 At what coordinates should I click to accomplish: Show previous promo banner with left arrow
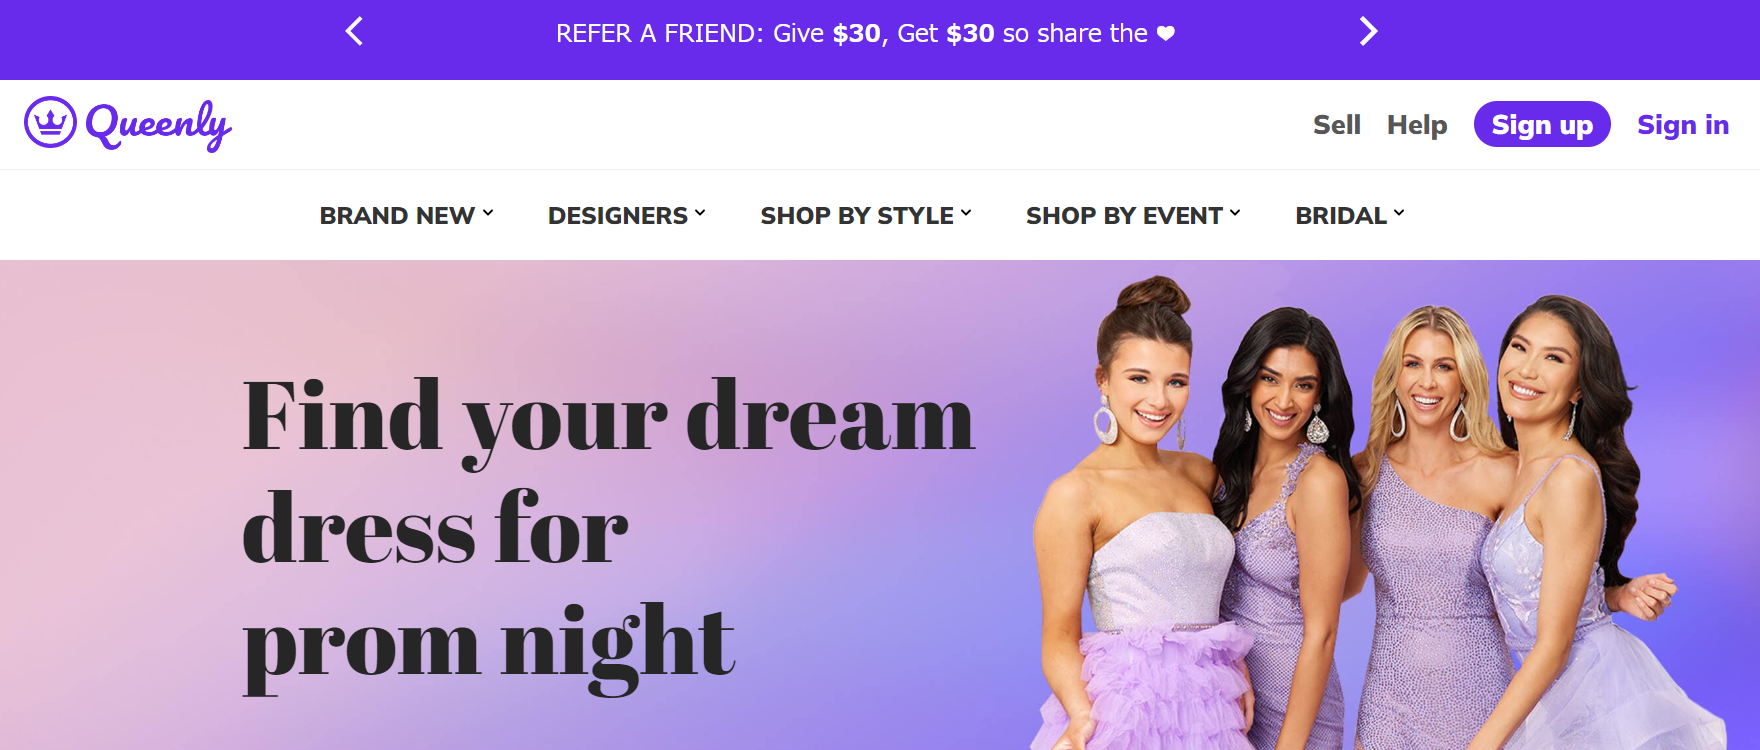(354, 32)
